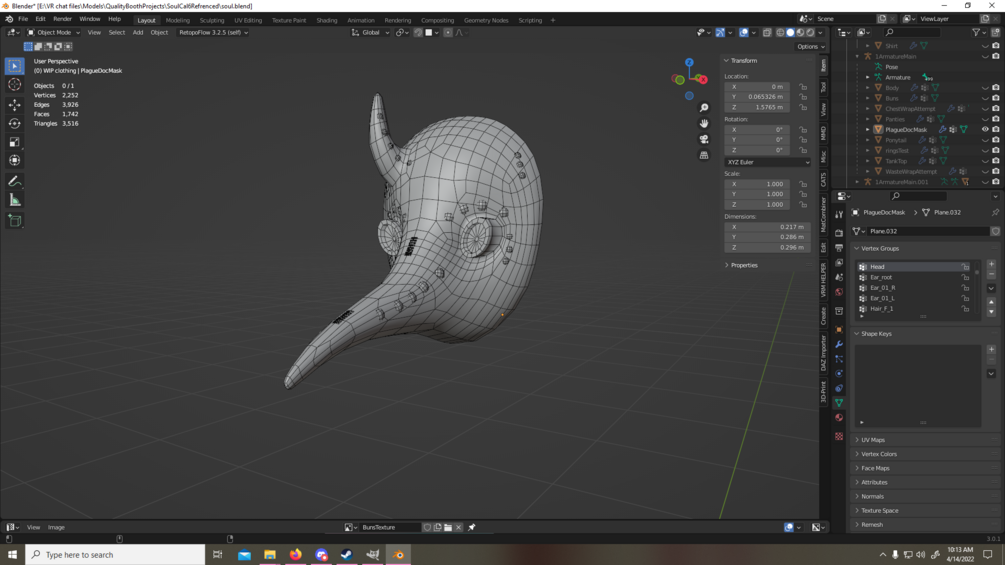
Task: Open the Render menu
Action: 62,19
